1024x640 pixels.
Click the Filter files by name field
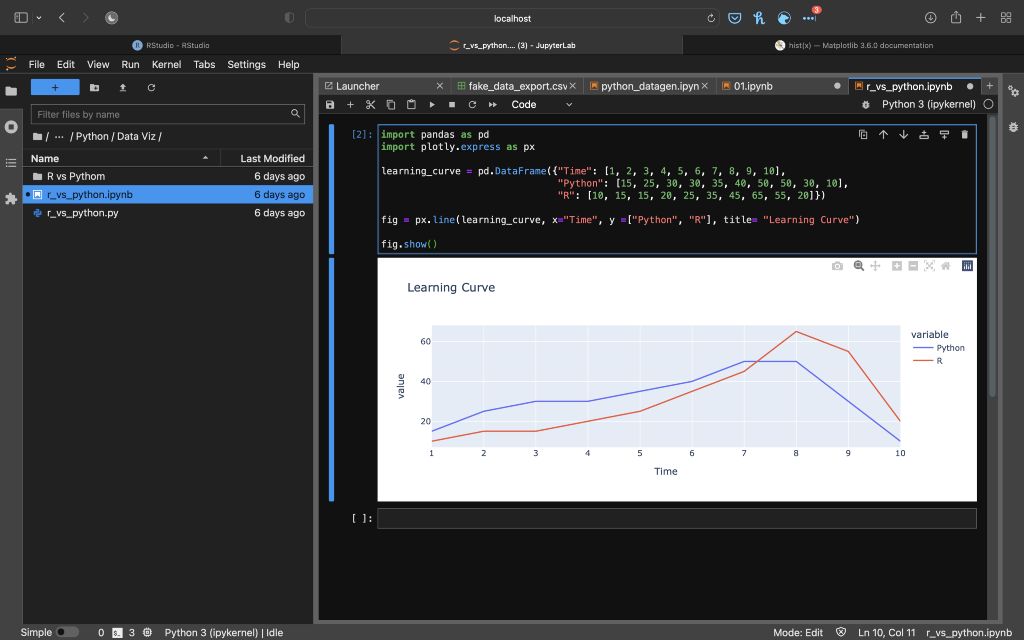pyautogui.click(x=167, y=114)
